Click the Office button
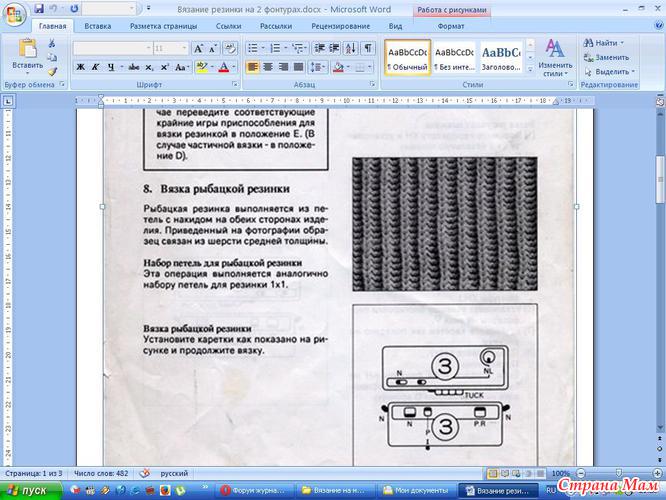The width and height of the screenshot is (666, 500). pyautogui.click(x=14, y=14)
